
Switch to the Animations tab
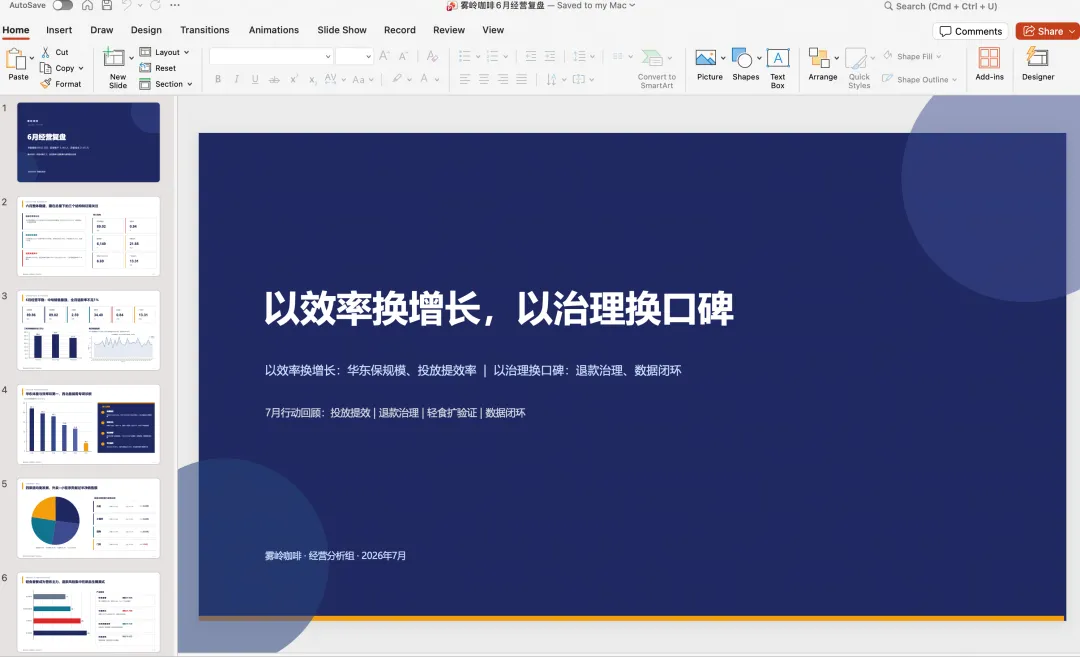273,30
